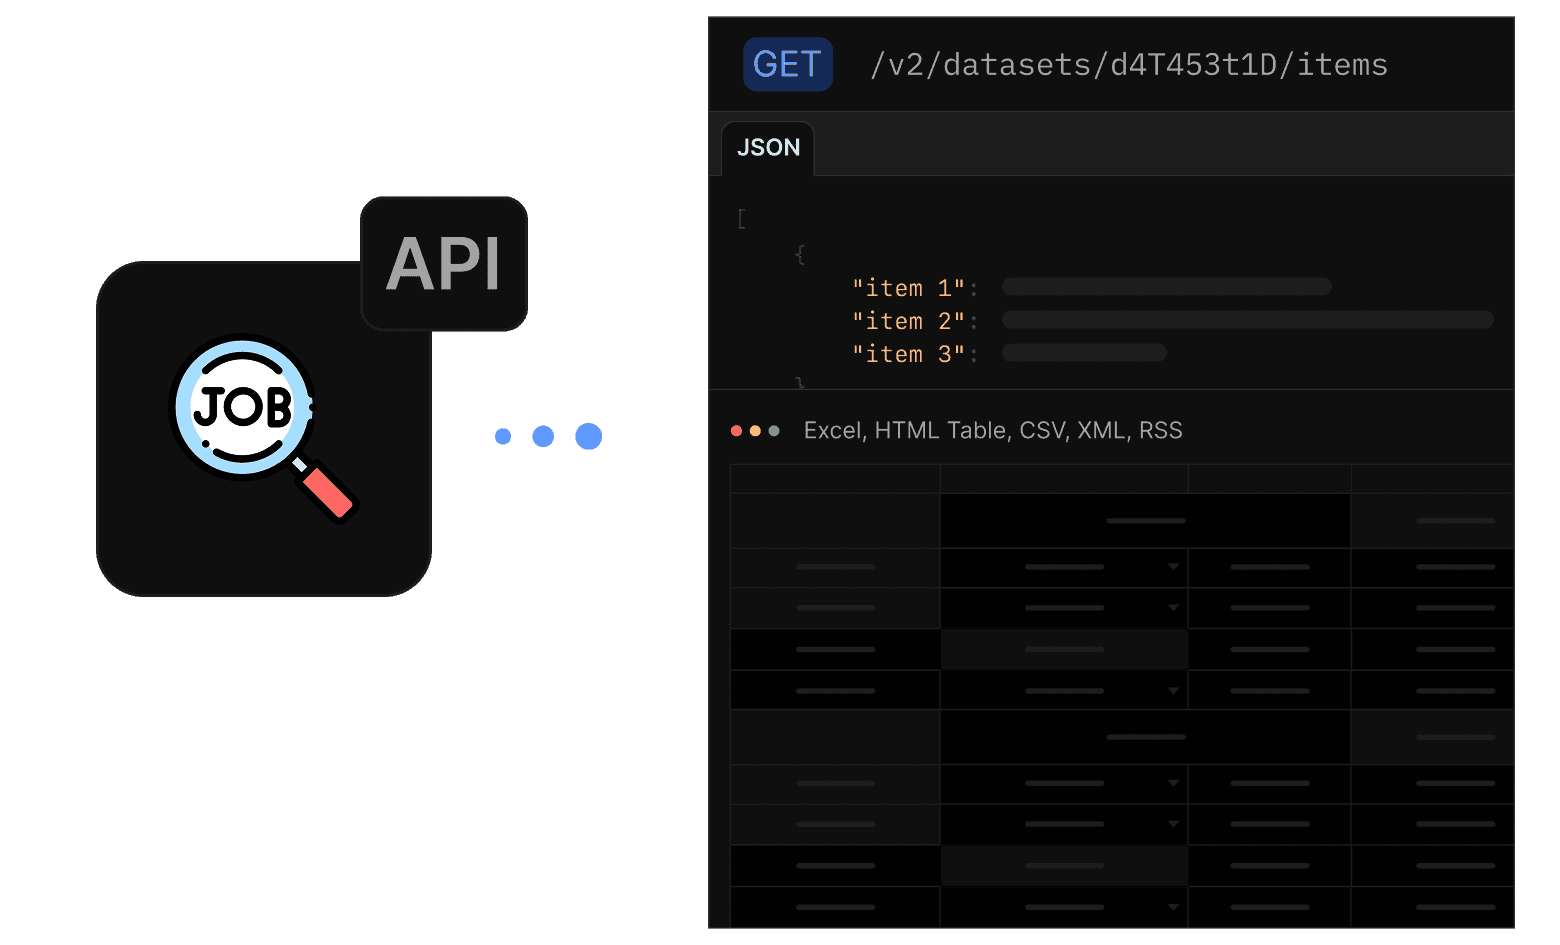The height and width of the screenshot is (945, 1560).
Task: Click the red window dot
Action: [737, 431]
